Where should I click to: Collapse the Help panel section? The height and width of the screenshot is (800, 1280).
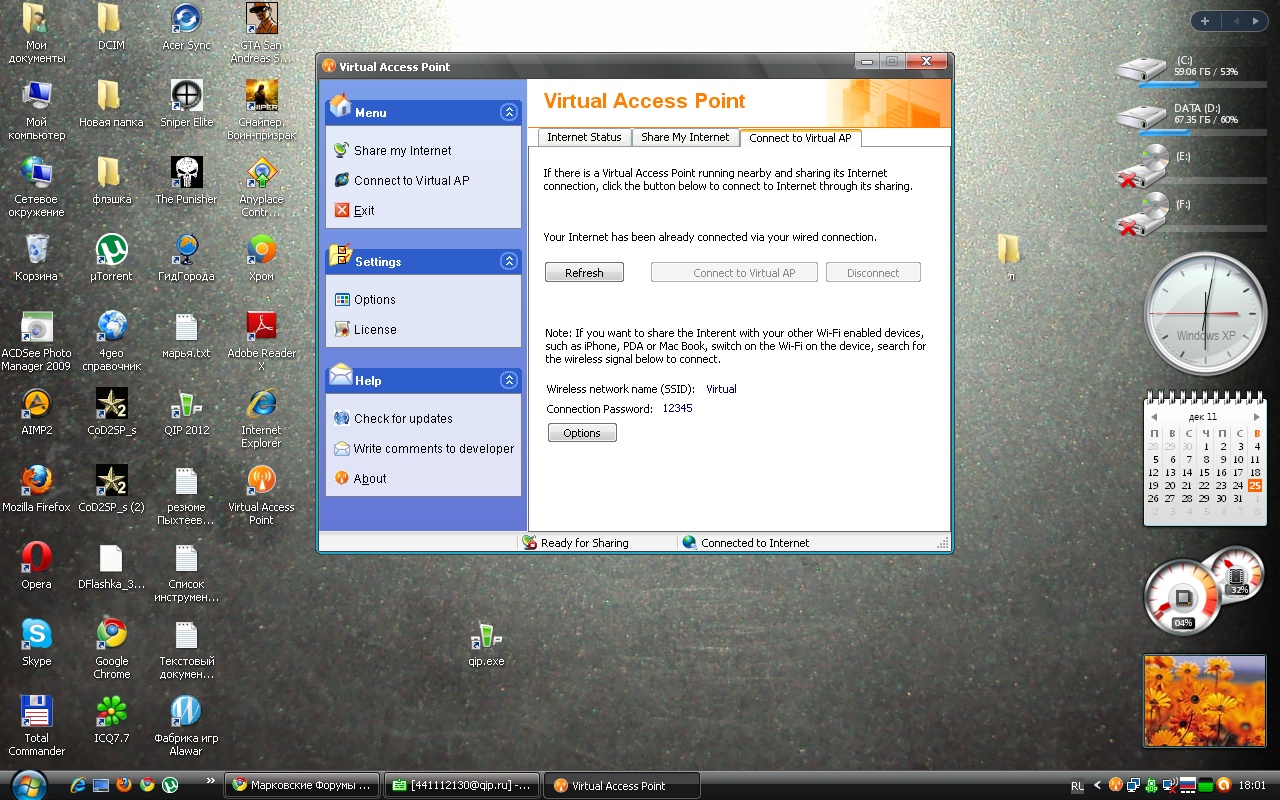[x=509, y=381]
